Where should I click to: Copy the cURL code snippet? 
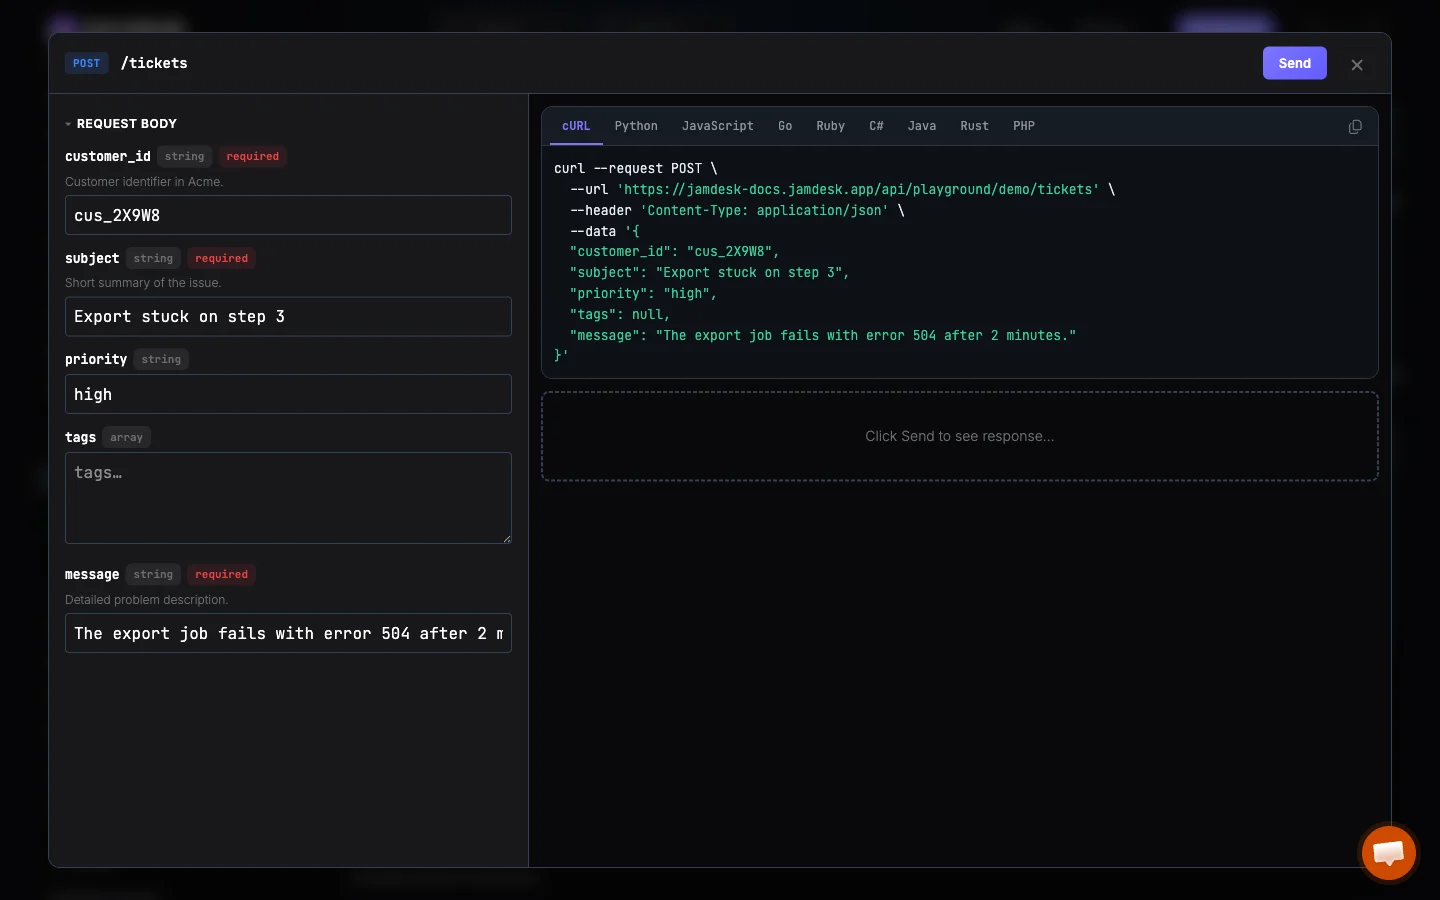point(1356,127)
